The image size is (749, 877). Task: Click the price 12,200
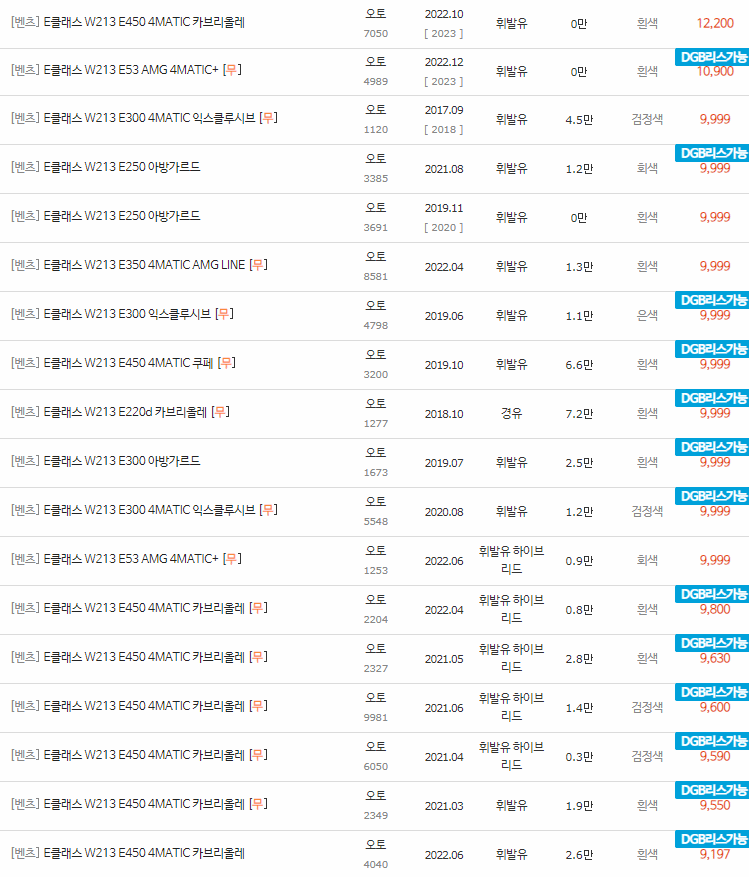(715, 23)
